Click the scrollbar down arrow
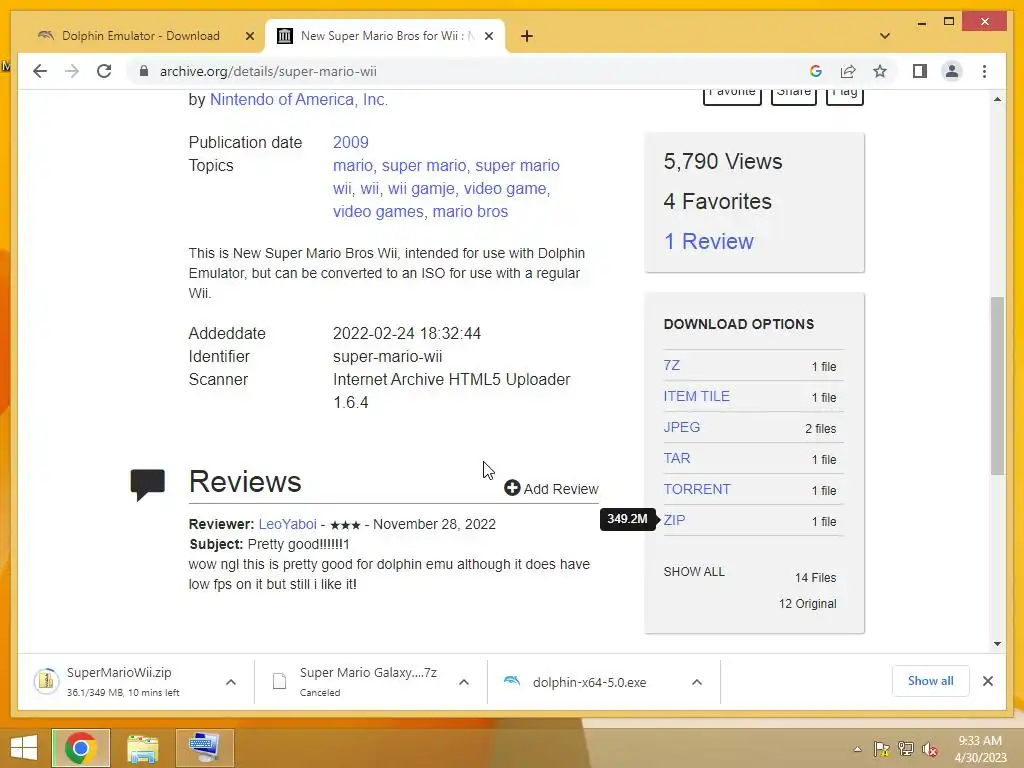The image size is (1024, 768). pos(997,644)
